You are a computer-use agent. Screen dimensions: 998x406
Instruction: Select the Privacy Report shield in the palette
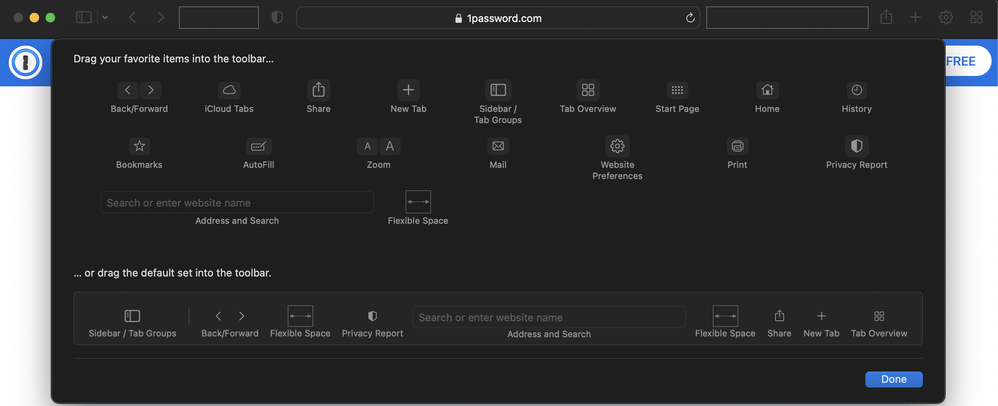click(x=856, y=146)
